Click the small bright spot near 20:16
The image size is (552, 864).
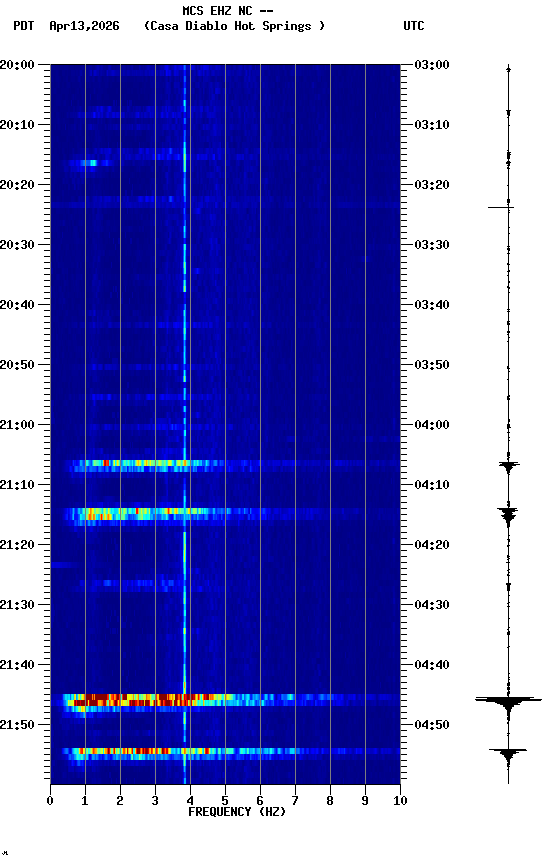point(89,163)
